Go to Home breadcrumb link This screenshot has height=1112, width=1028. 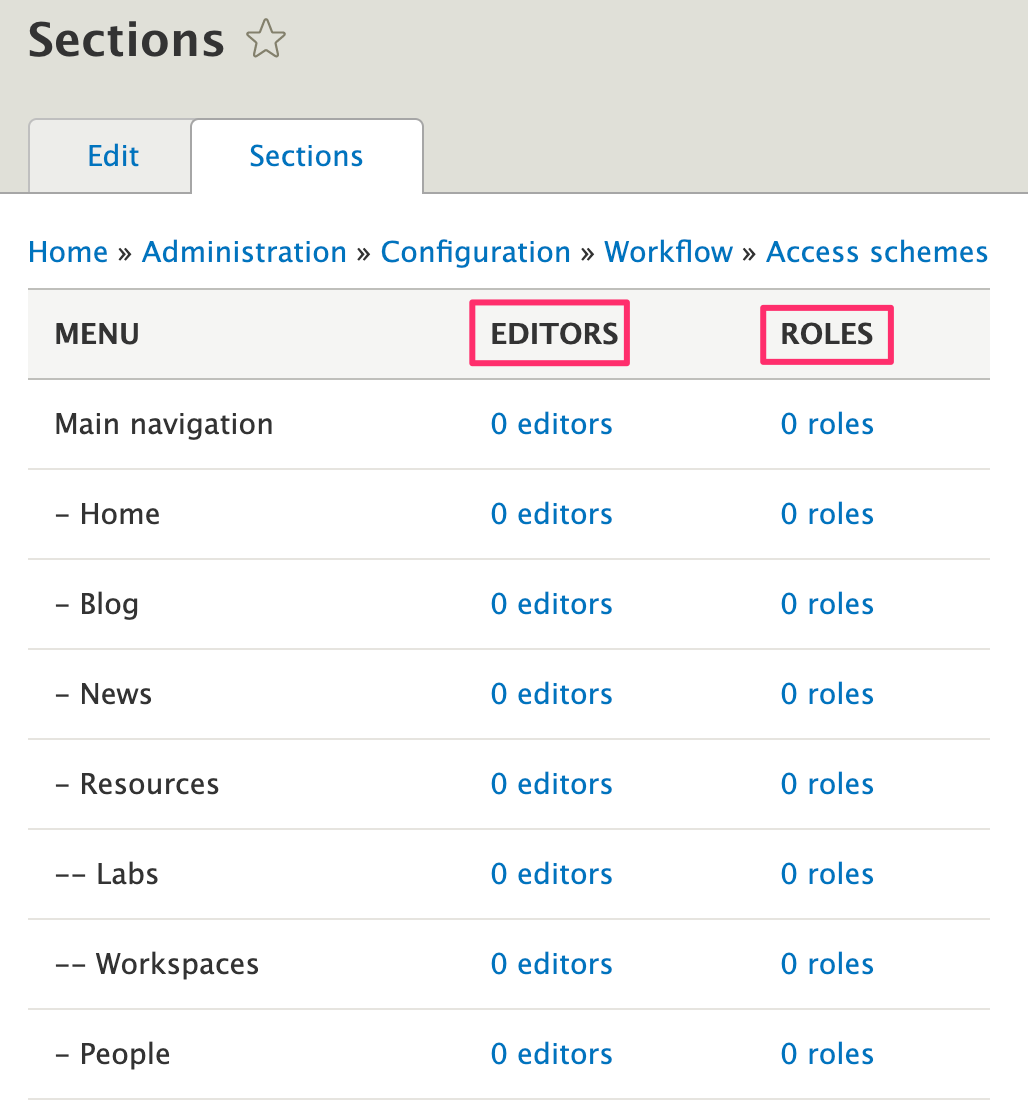click(68, 252)
